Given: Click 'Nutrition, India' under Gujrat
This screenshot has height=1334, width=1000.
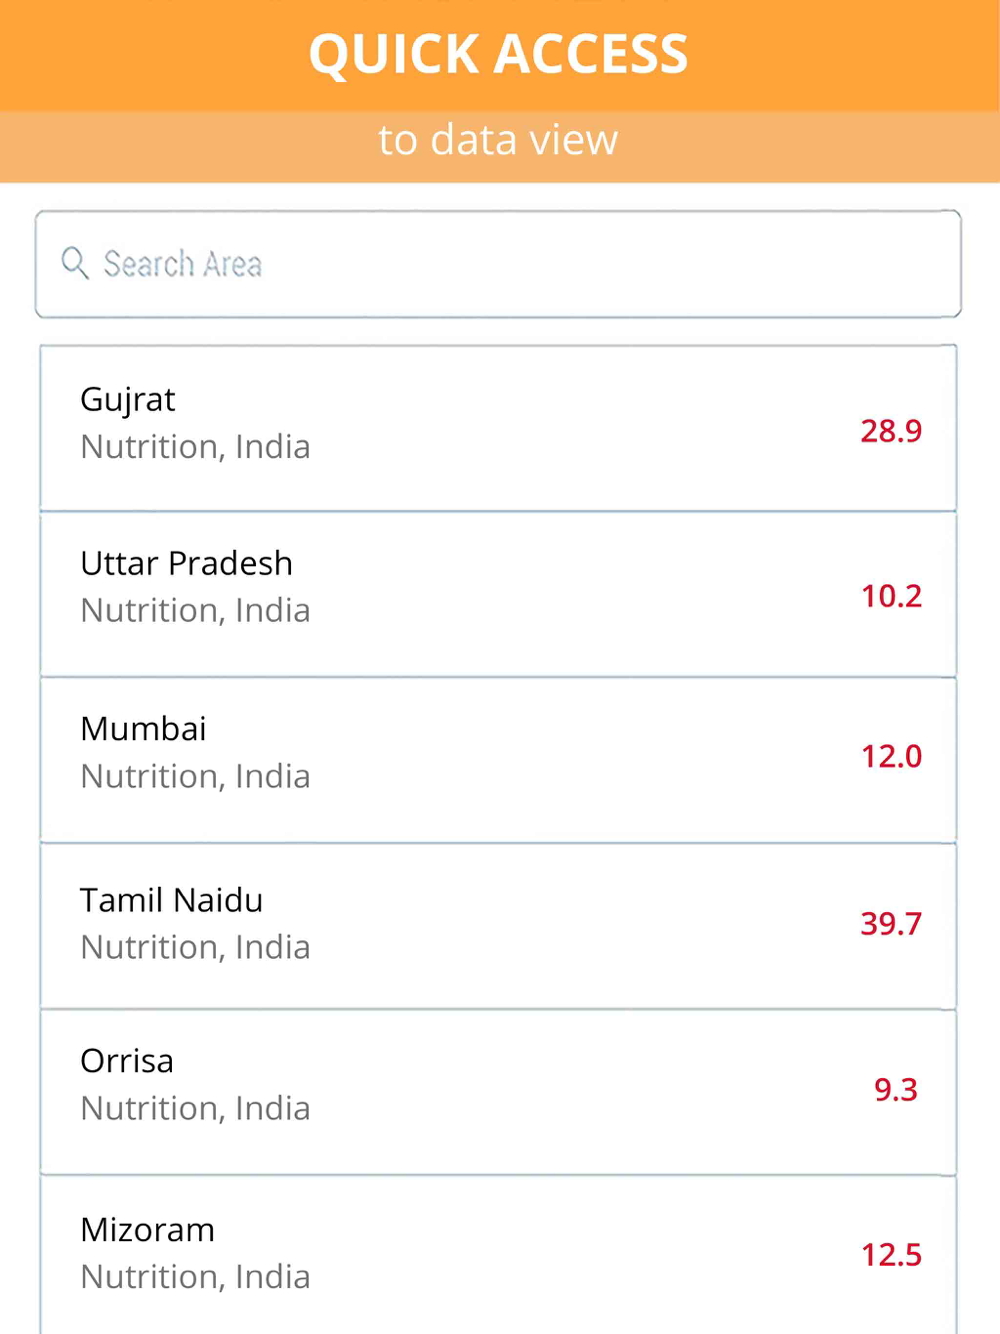Looking at the screenshot, I should click(x=195, y=447).
